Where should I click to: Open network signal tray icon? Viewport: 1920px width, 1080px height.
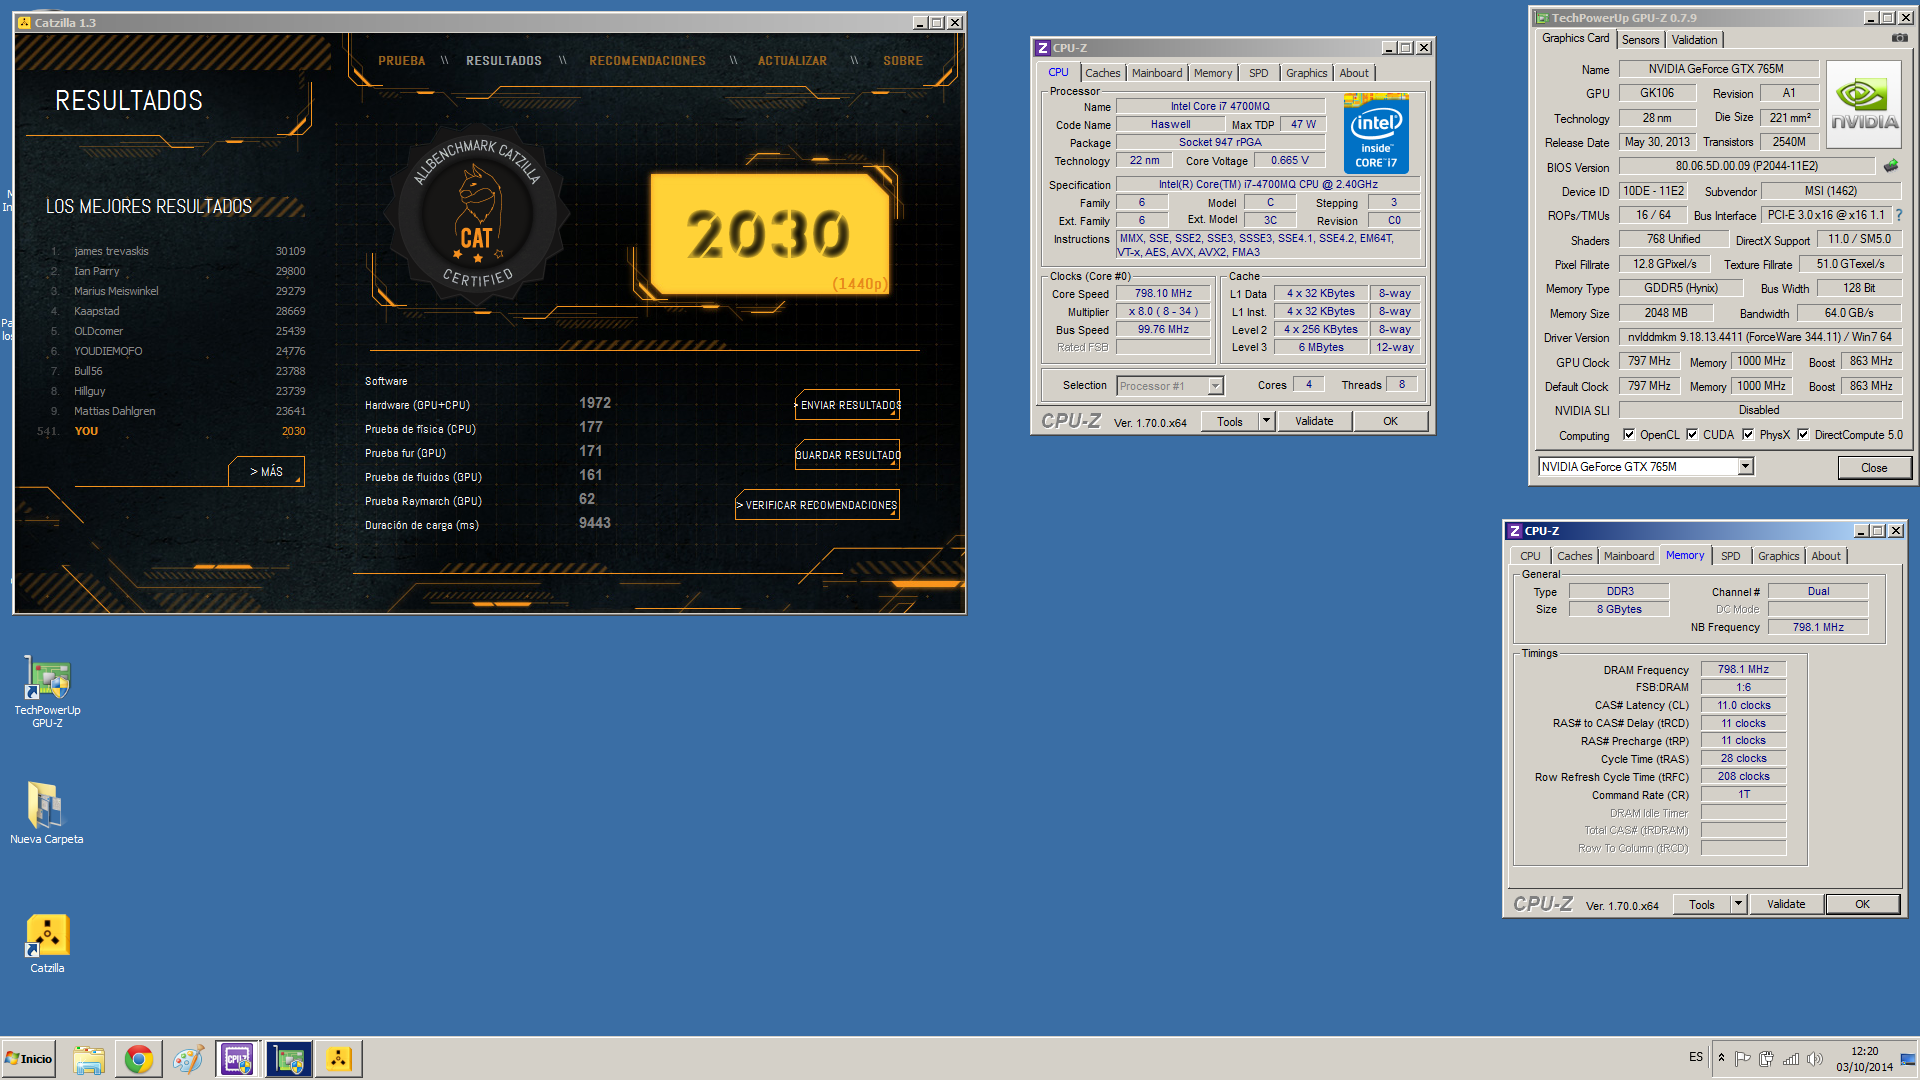[1790, 1058]
